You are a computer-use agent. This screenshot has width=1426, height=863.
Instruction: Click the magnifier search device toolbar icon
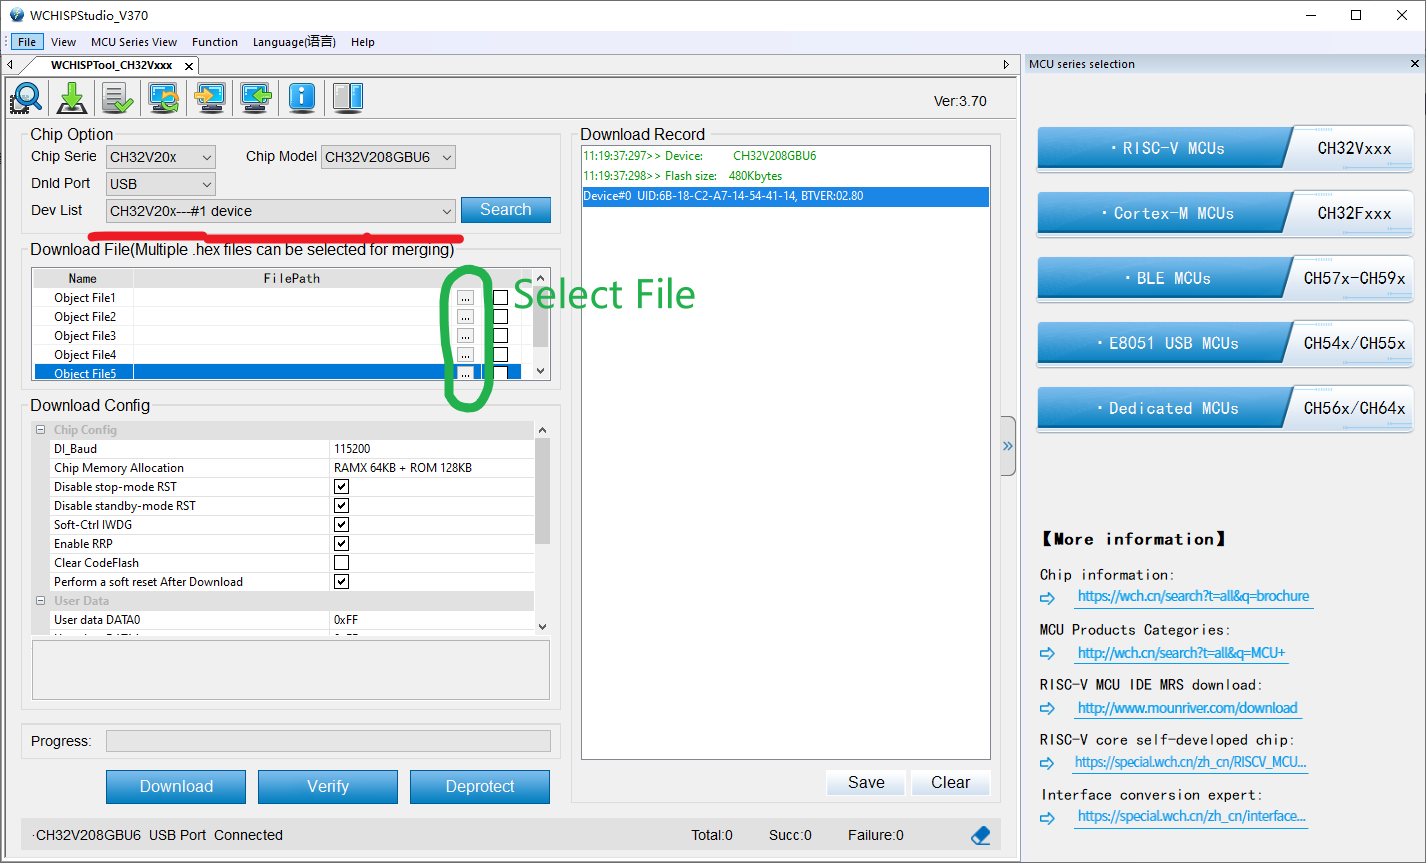point(26,97)
